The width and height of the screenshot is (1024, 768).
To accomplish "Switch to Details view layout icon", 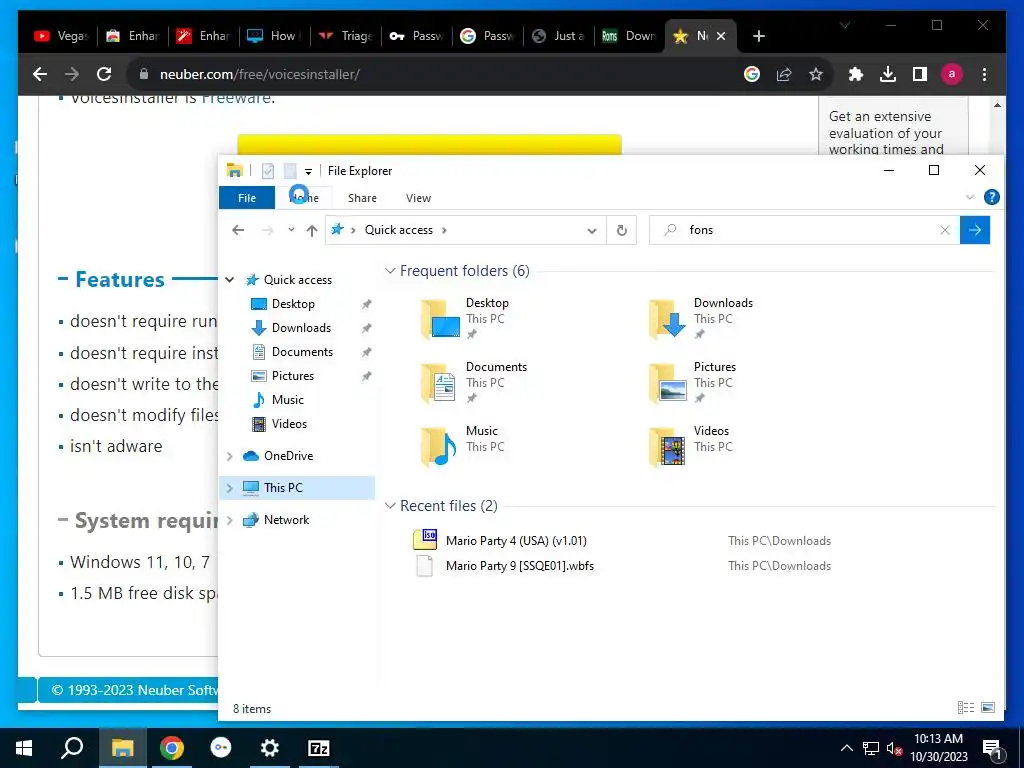I will 966,707.
